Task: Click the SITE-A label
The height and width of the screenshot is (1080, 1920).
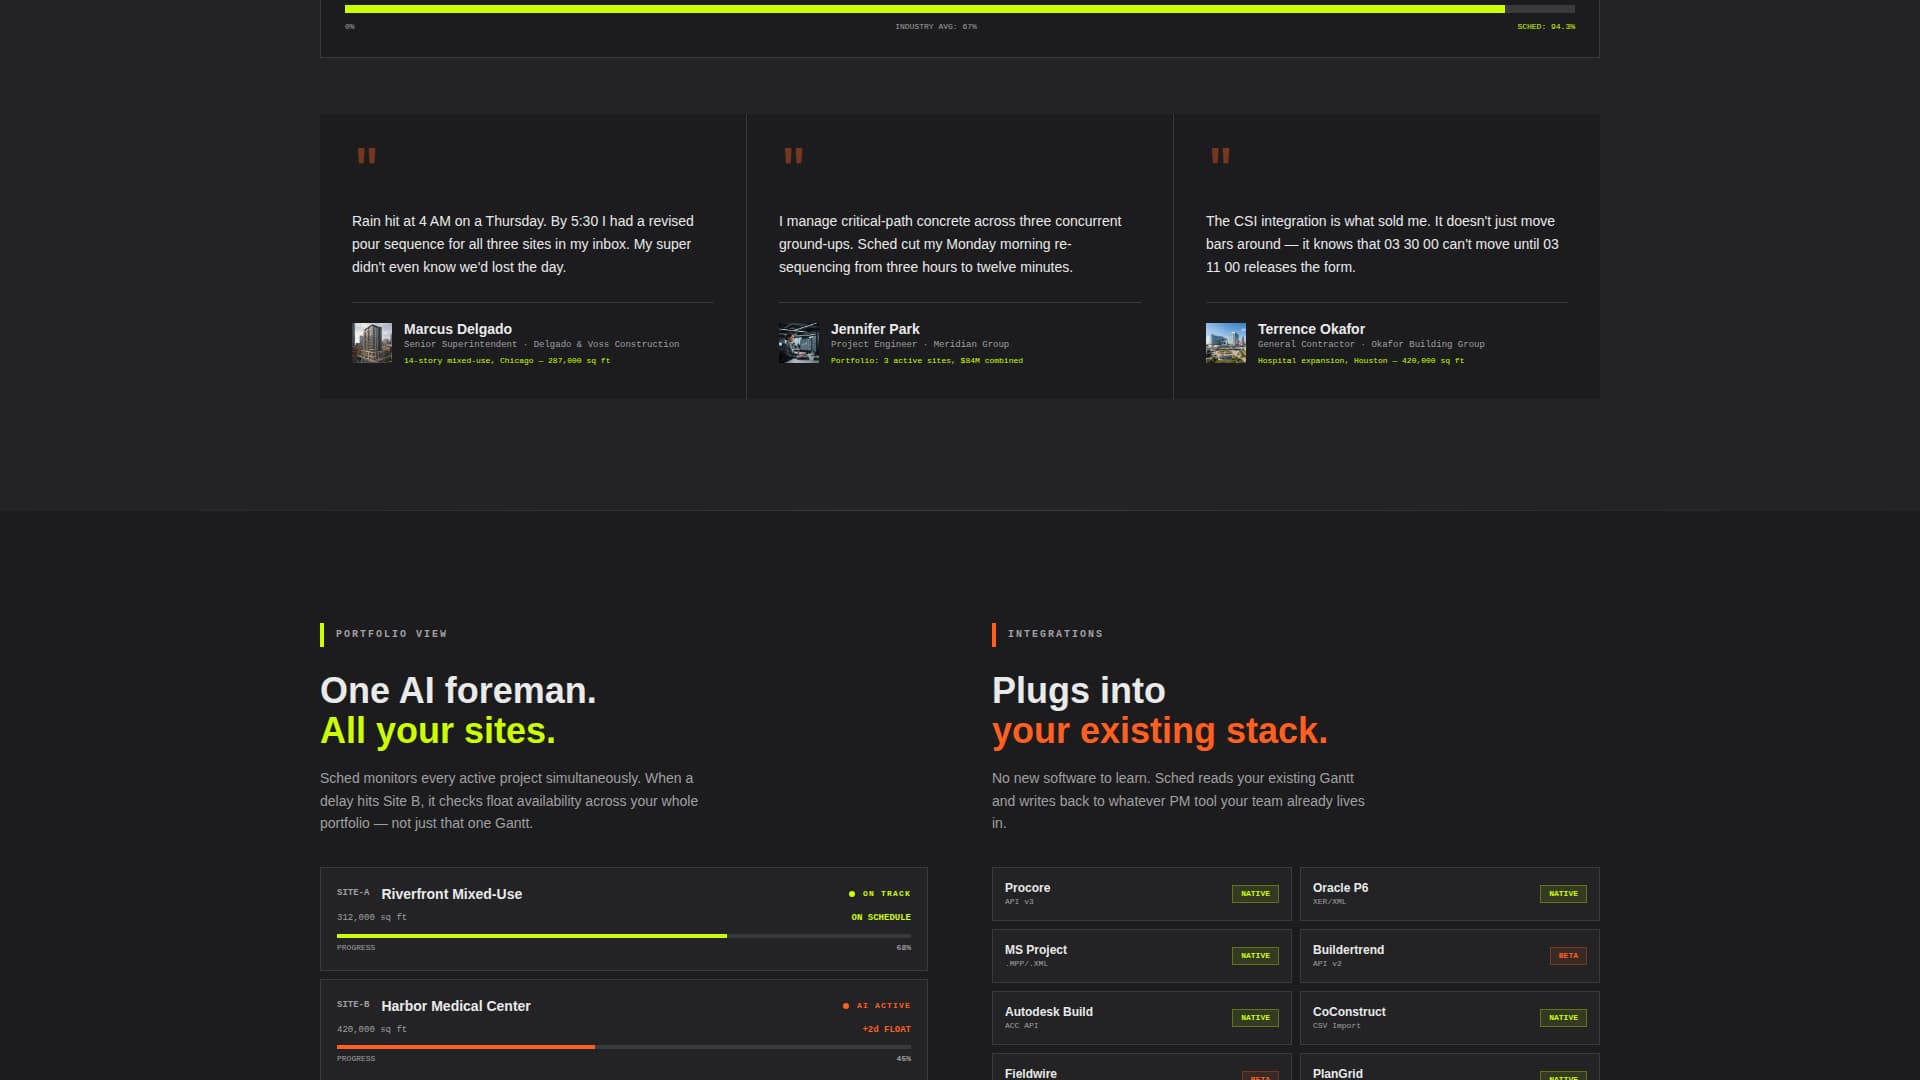Action: [x=353, y=892]
